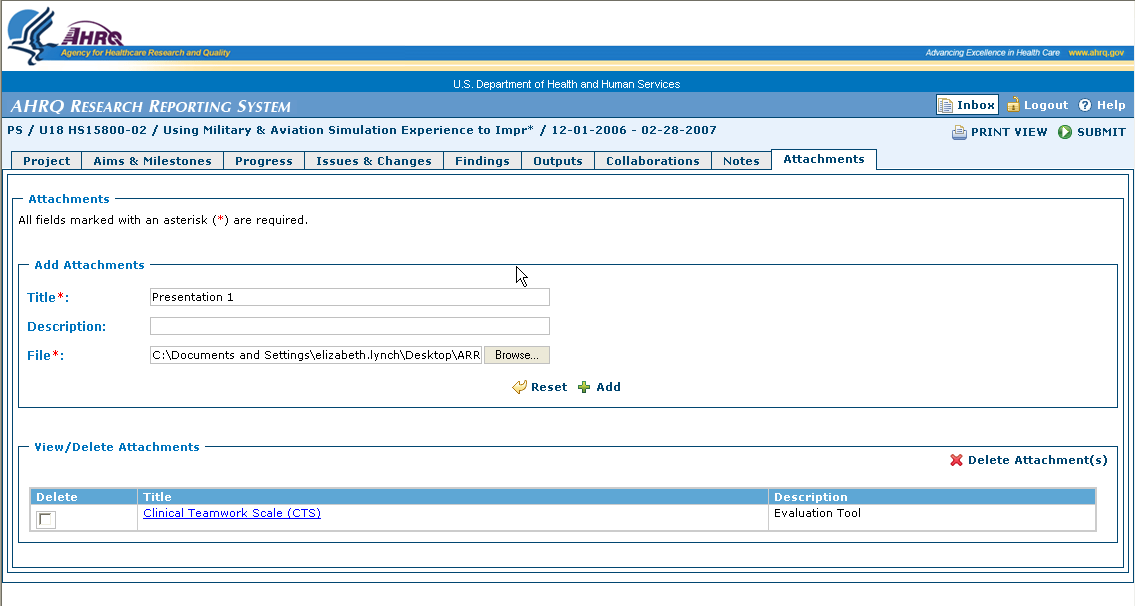1135x606 pixels.
Task: Click the Logout text link
Action: (x=1046, y=105)
